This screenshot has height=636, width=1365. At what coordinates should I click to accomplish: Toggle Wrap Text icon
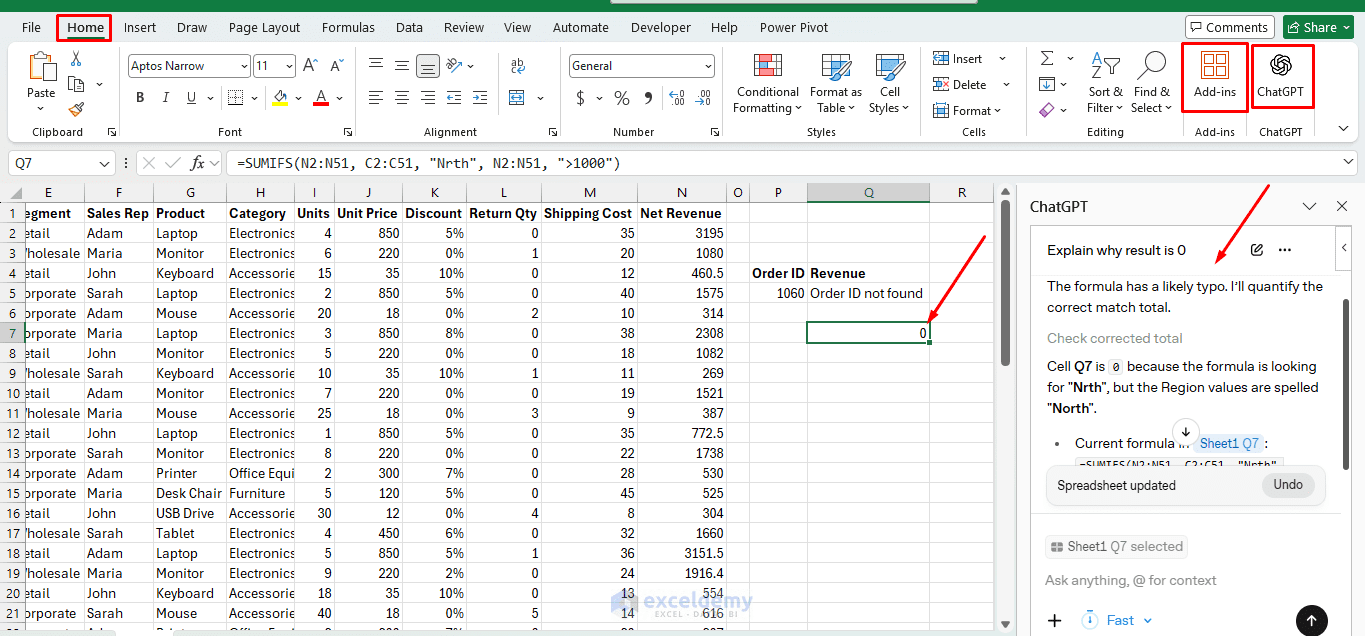click(x=518, y=66)
